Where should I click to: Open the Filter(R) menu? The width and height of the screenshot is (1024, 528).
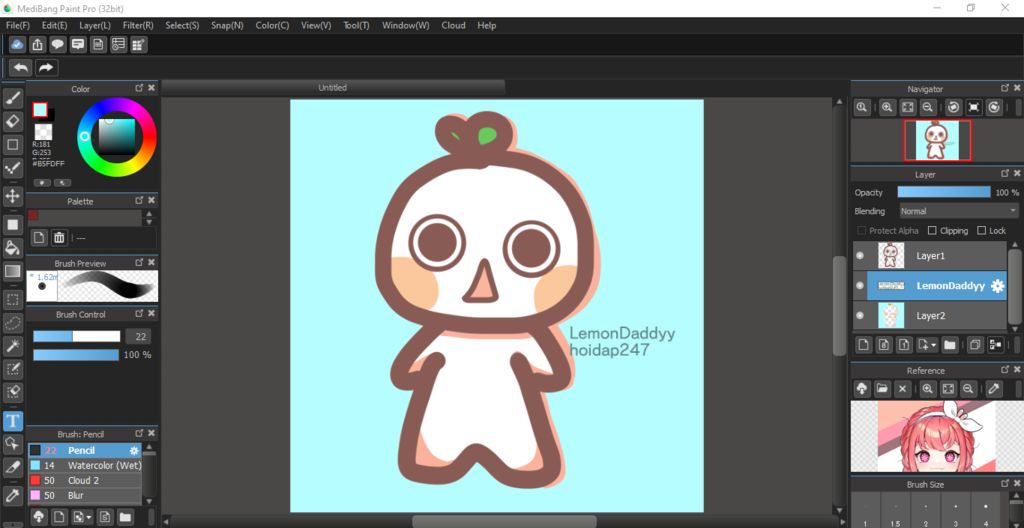tap(138, 25)
